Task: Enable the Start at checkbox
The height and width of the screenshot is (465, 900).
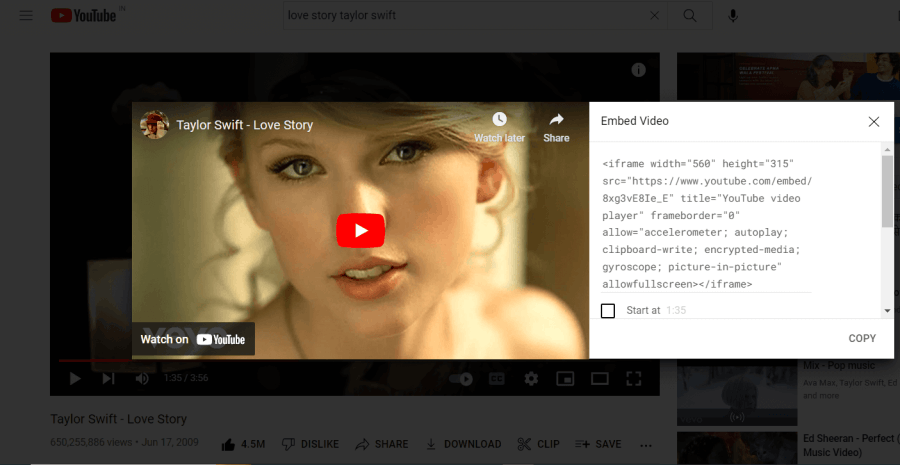Action: coord(608,311)
